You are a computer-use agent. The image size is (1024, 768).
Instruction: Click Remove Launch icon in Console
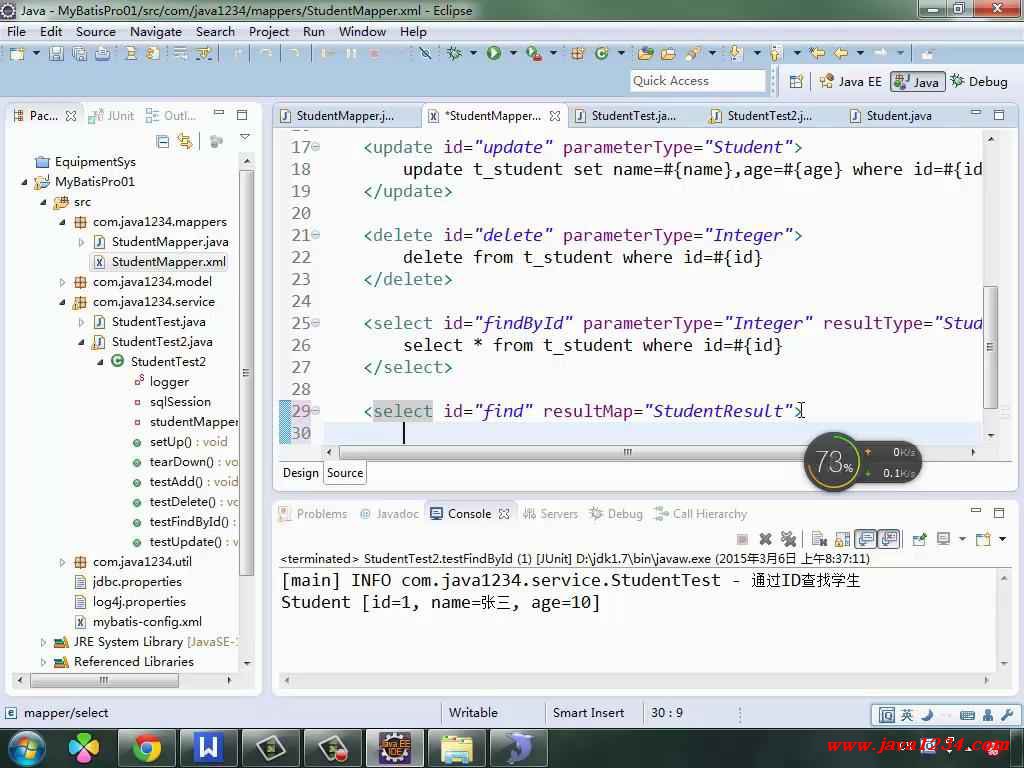[x=765, y=539]
